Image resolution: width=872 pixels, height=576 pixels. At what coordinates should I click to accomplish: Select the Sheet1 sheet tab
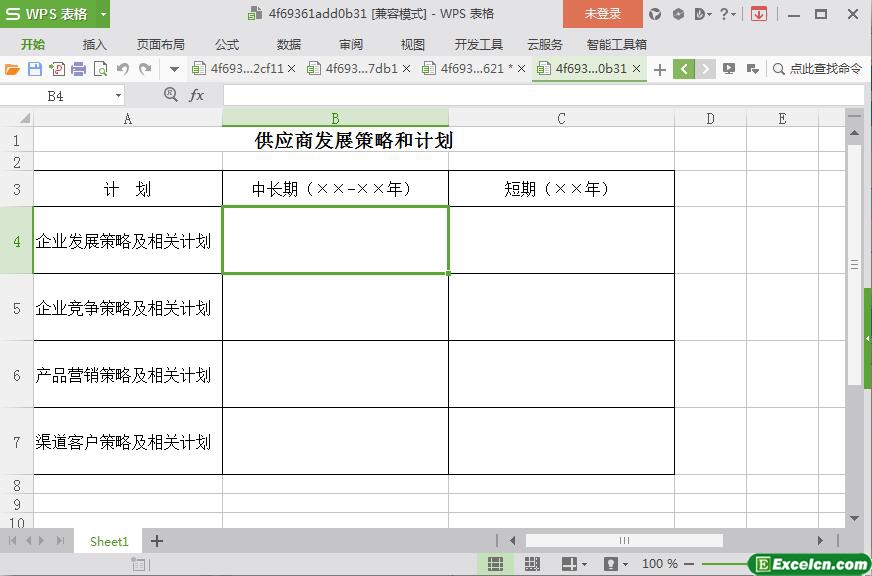(x=109, y=541)
